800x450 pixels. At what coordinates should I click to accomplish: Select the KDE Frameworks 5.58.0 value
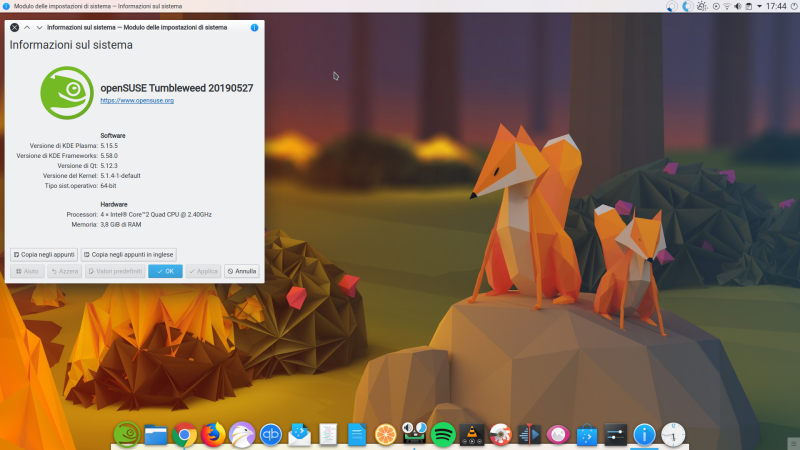click(109, 156)
